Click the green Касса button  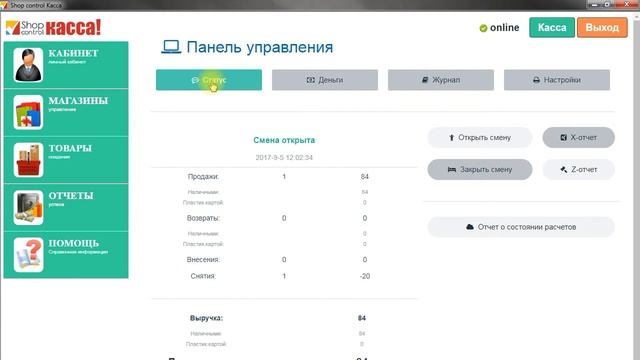click(x=552, y=27)
